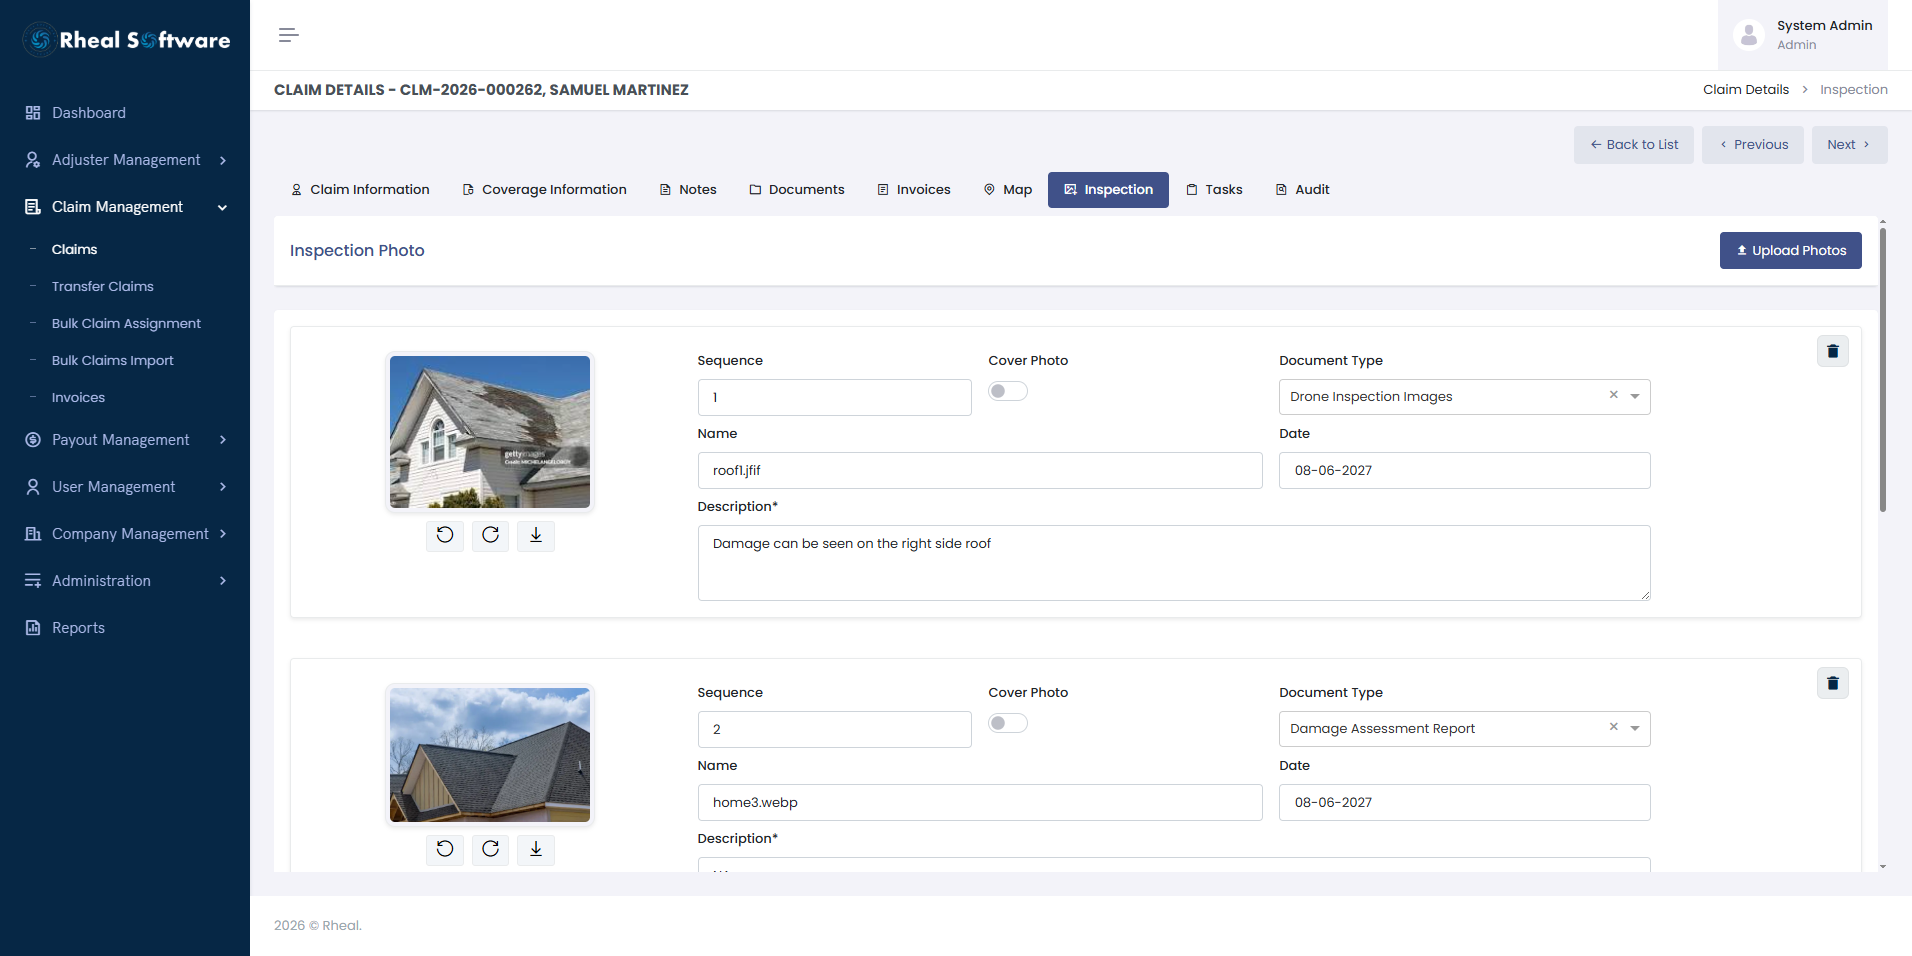The image size is (1912, 956).
Task: Toggle Cover Photo for sequence 2
Action: point(1008,723)
